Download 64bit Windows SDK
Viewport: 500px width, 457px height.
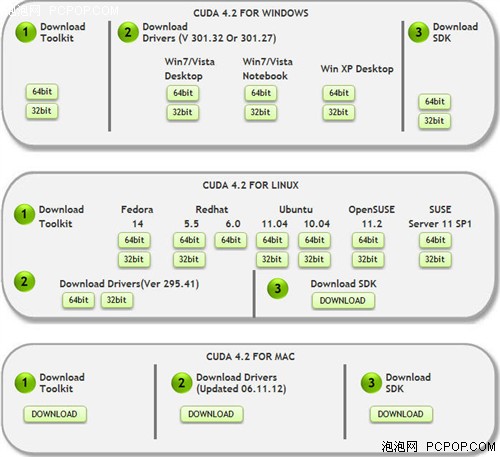[x=435, y=102]
